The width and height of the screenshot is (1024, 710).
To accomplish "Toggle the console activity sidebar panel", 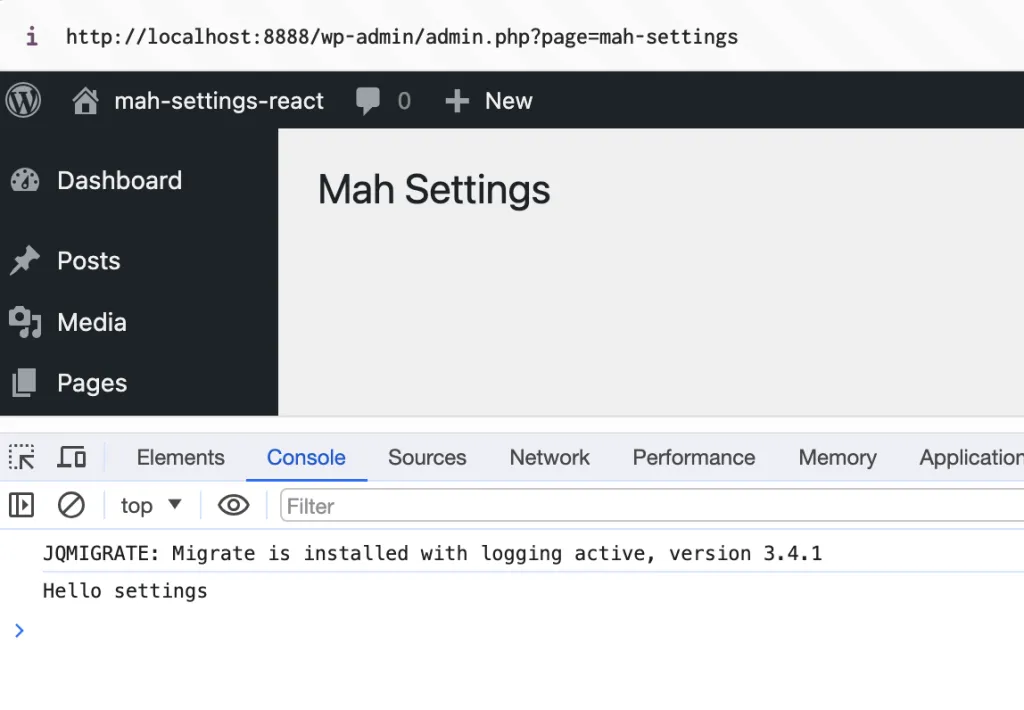I will pyautogui.click(x=21, y=505).
